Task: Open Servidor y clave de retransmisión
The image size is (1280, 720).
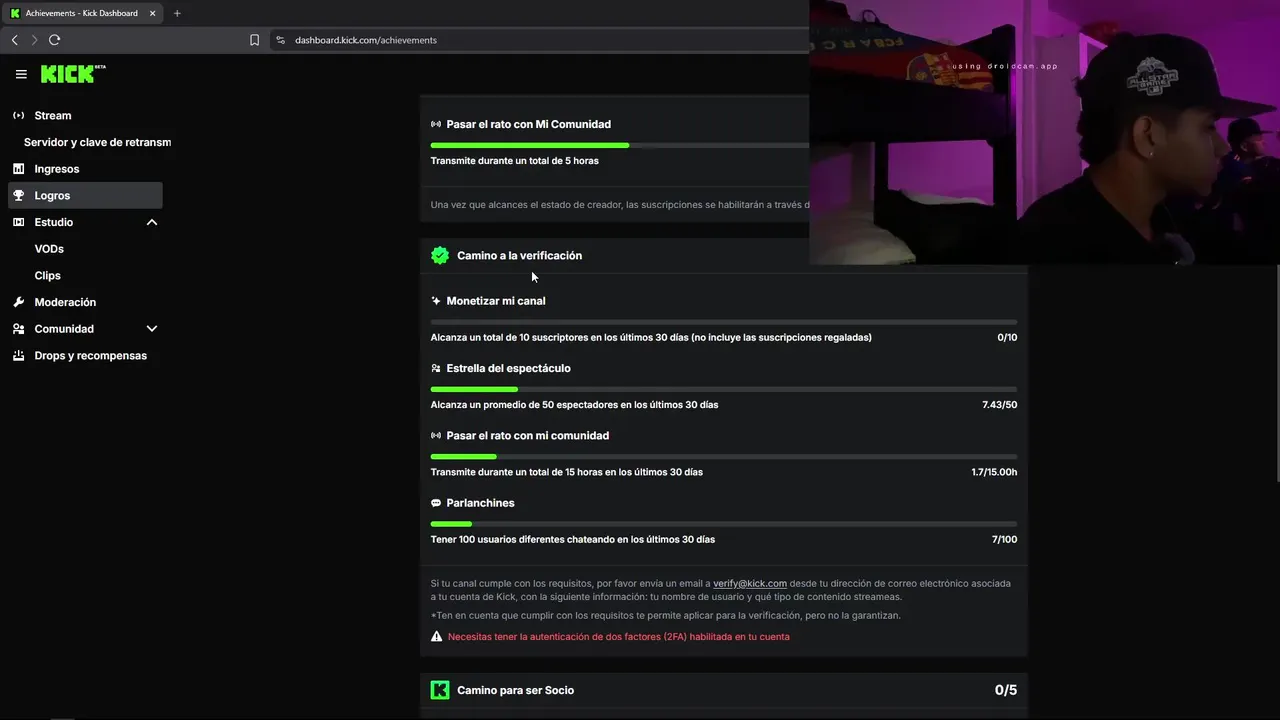Action: 97,142
